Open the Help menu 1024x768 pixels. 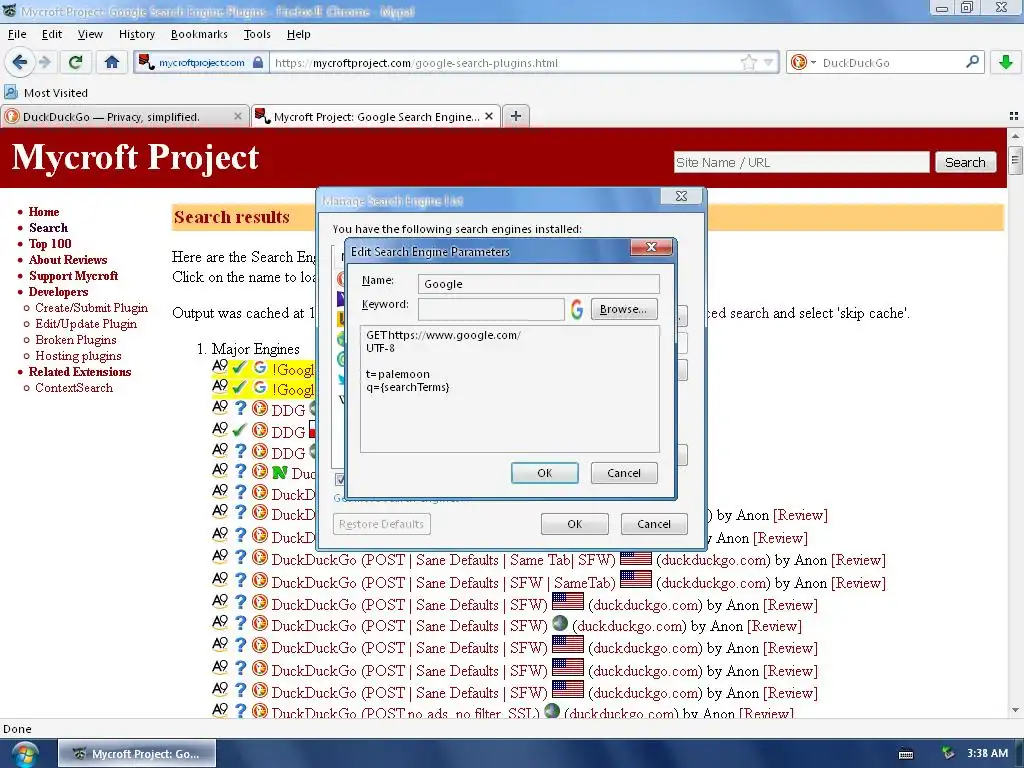coord(298,34)
